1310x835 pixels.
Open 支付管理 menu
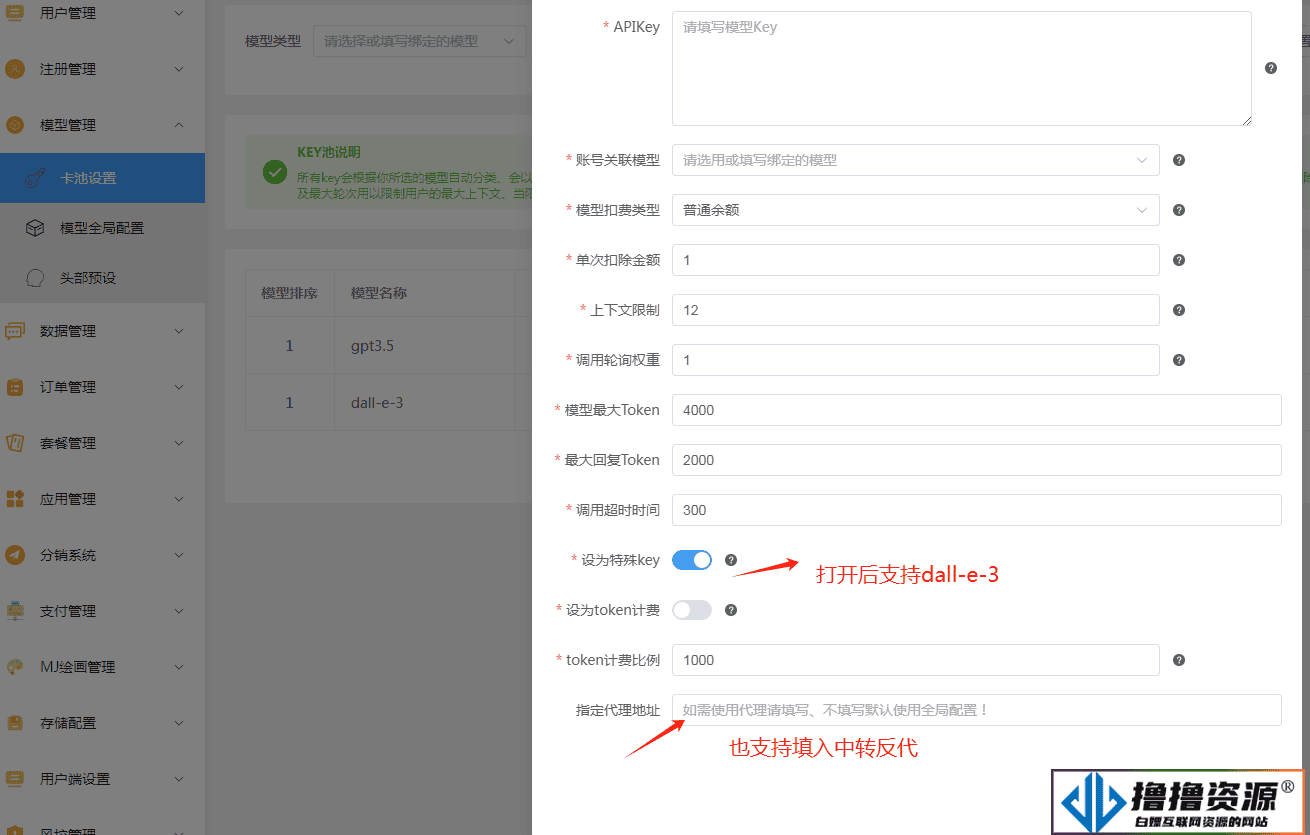102,611
